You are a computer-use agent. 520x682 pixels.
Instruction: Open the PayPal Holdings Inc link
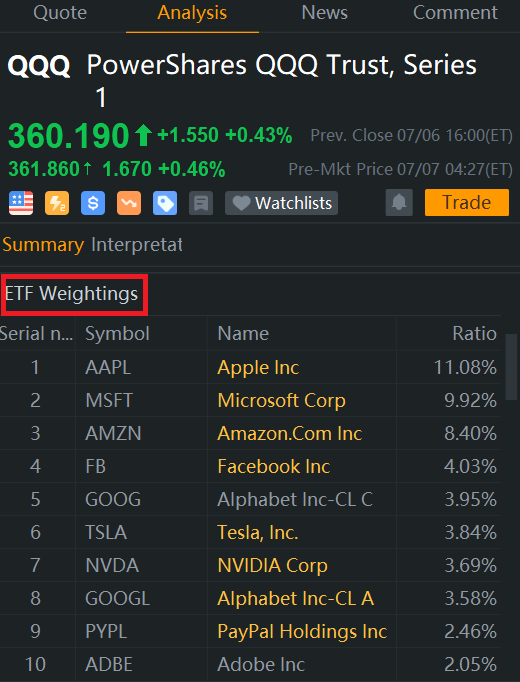click(x=302, y=632)
